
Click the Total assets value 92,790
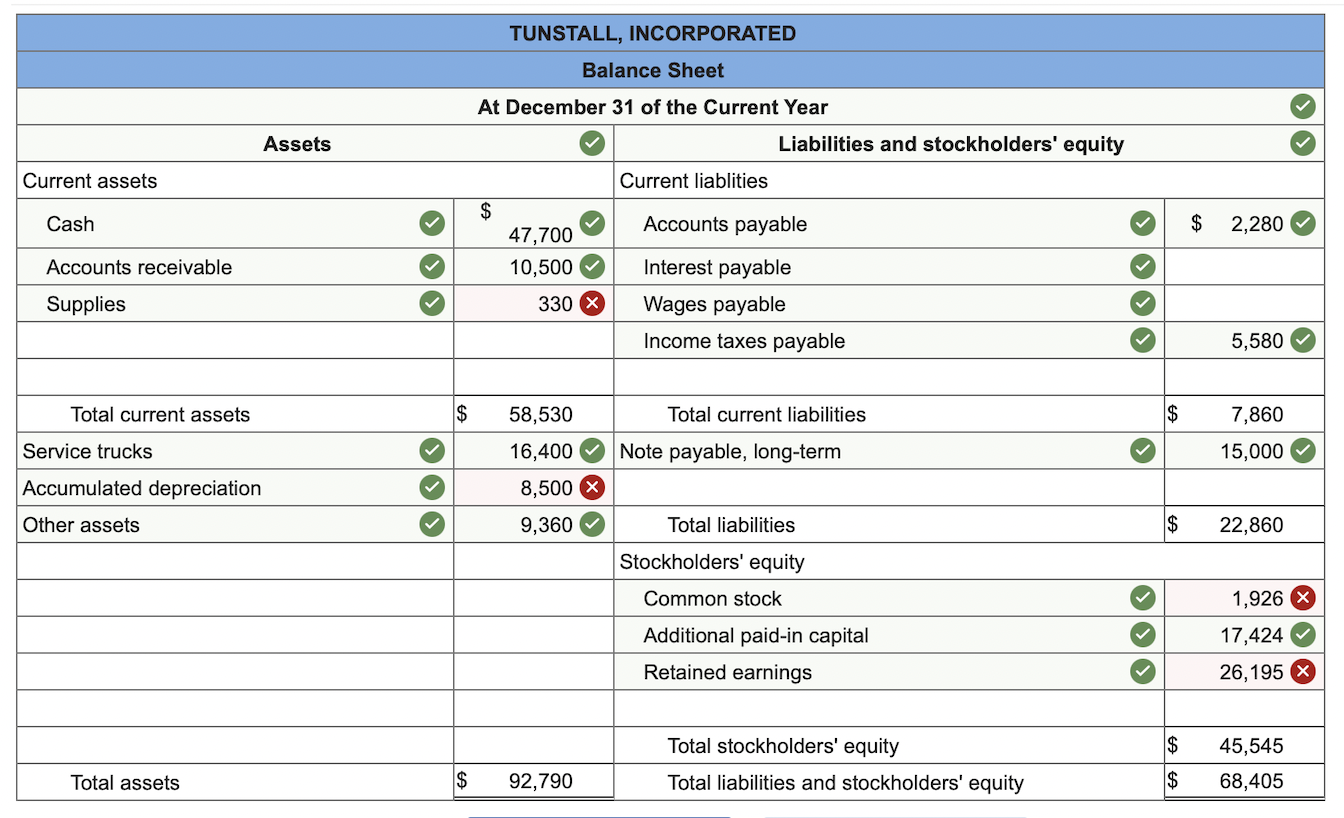(541, 782)
